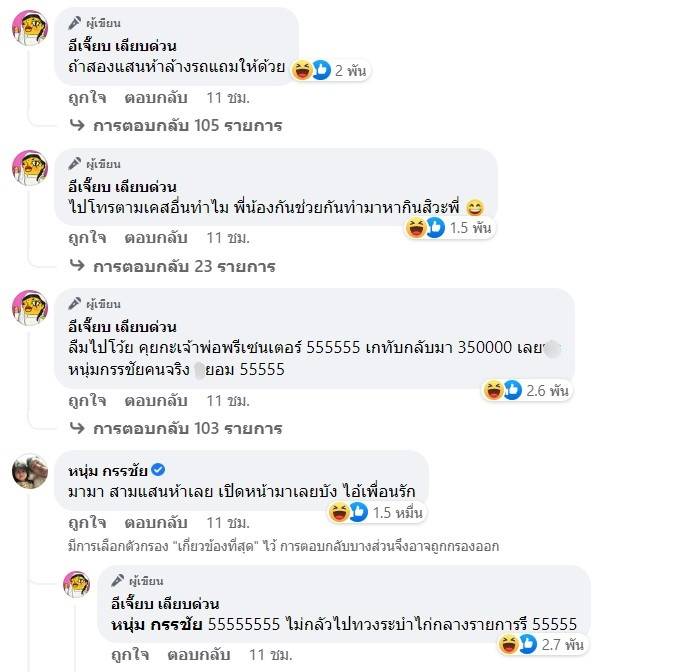Click the verified badge beside หนุ่ม กรรชัย
Image resolution: width=676 pixels, height=672 pixels.
click(x=159, y=469)
